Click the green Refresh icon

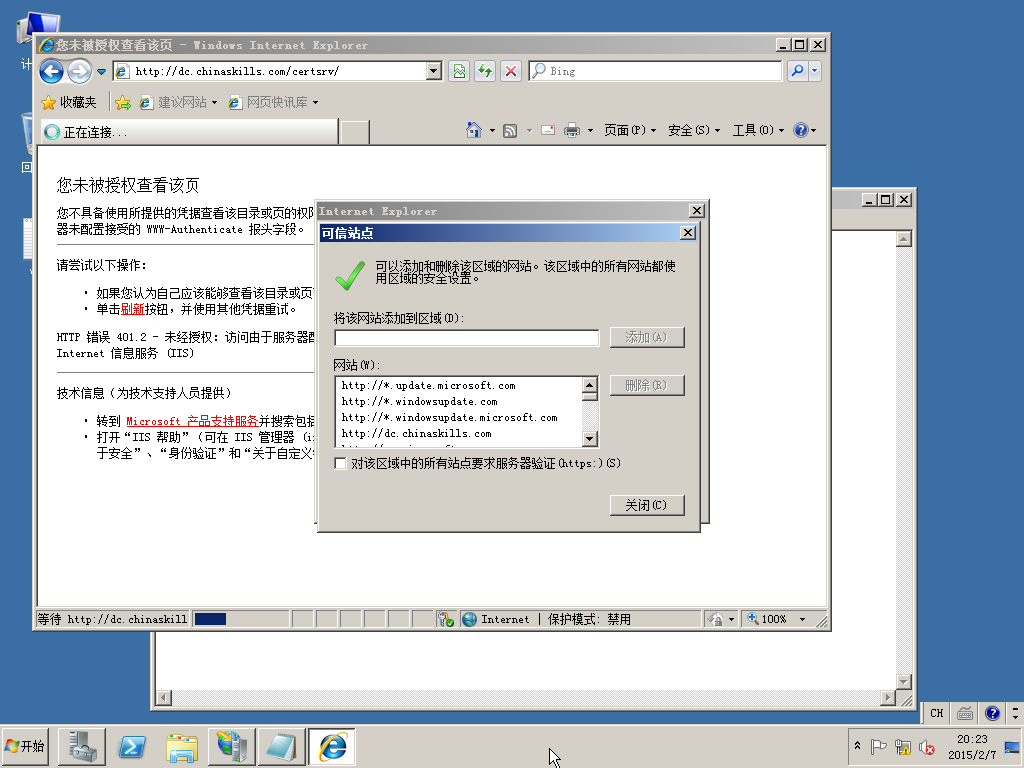click(485, 71)
